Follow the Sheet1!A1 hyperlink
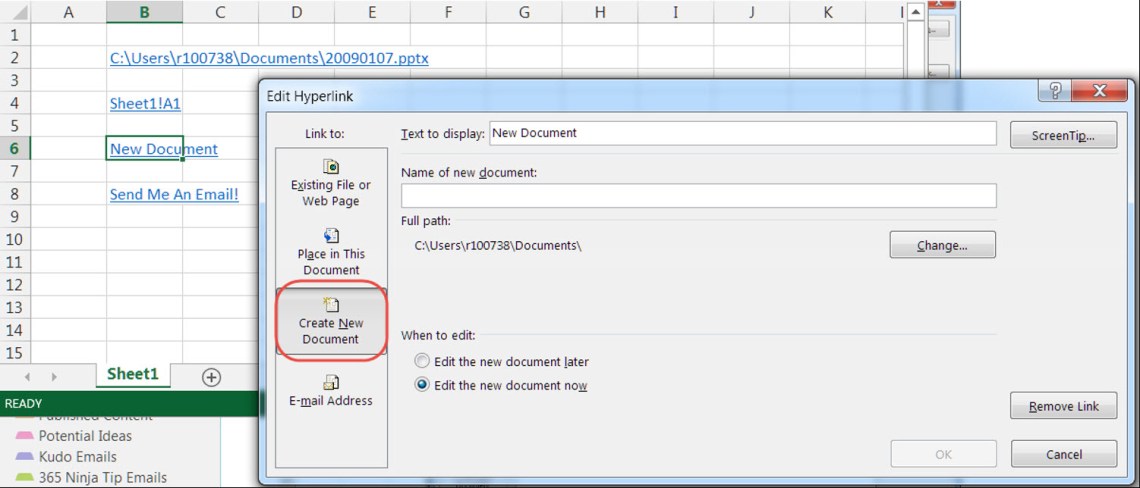Viewport: 1140px width, 488px height. pyautogui.click(x=145, y=103)
